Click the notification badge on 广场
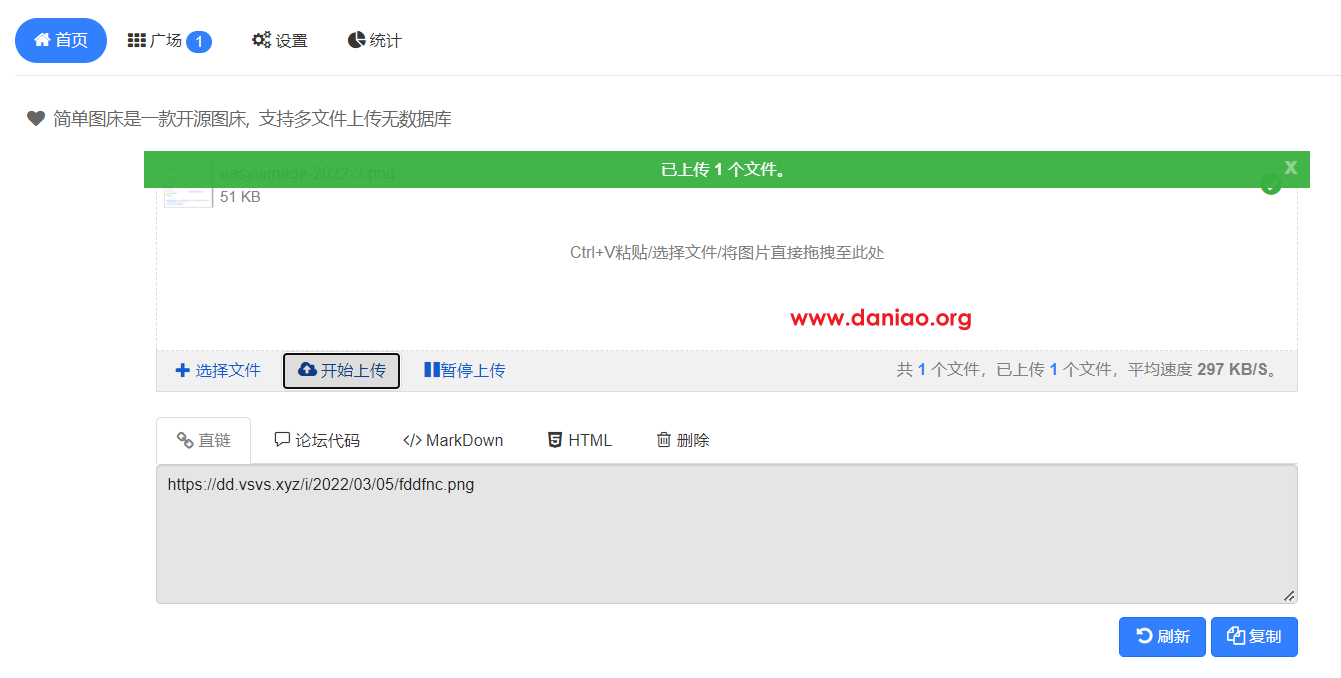 199,41
